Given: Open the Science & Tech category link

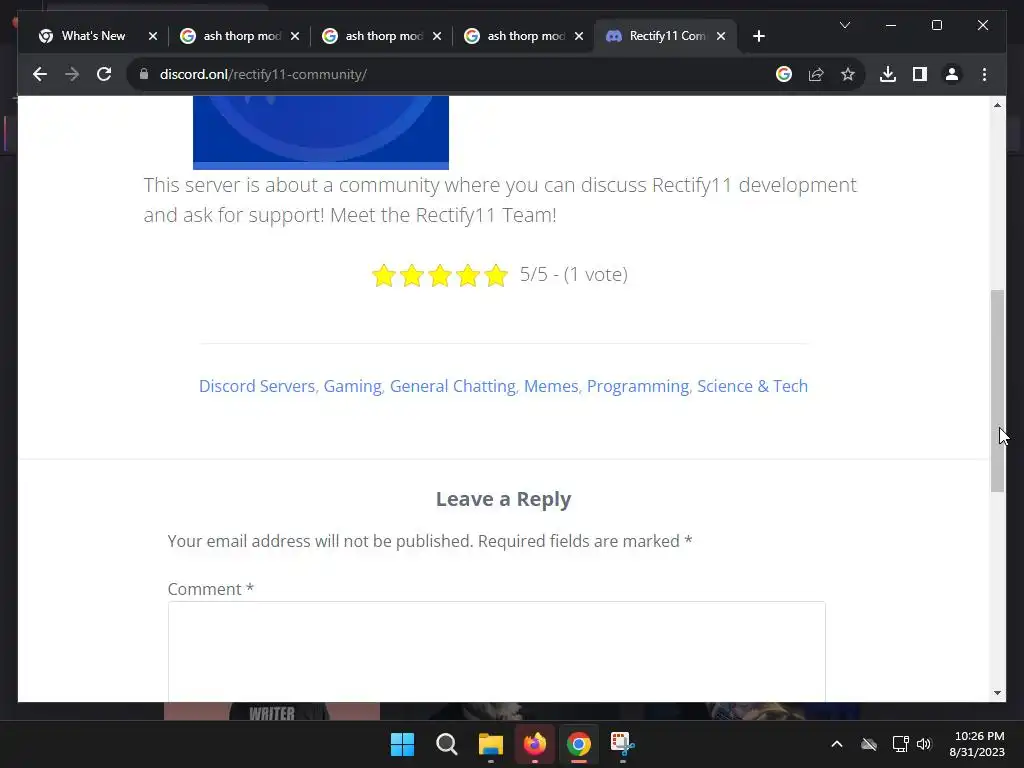Looking at the screenshot, I should (752, 386).
